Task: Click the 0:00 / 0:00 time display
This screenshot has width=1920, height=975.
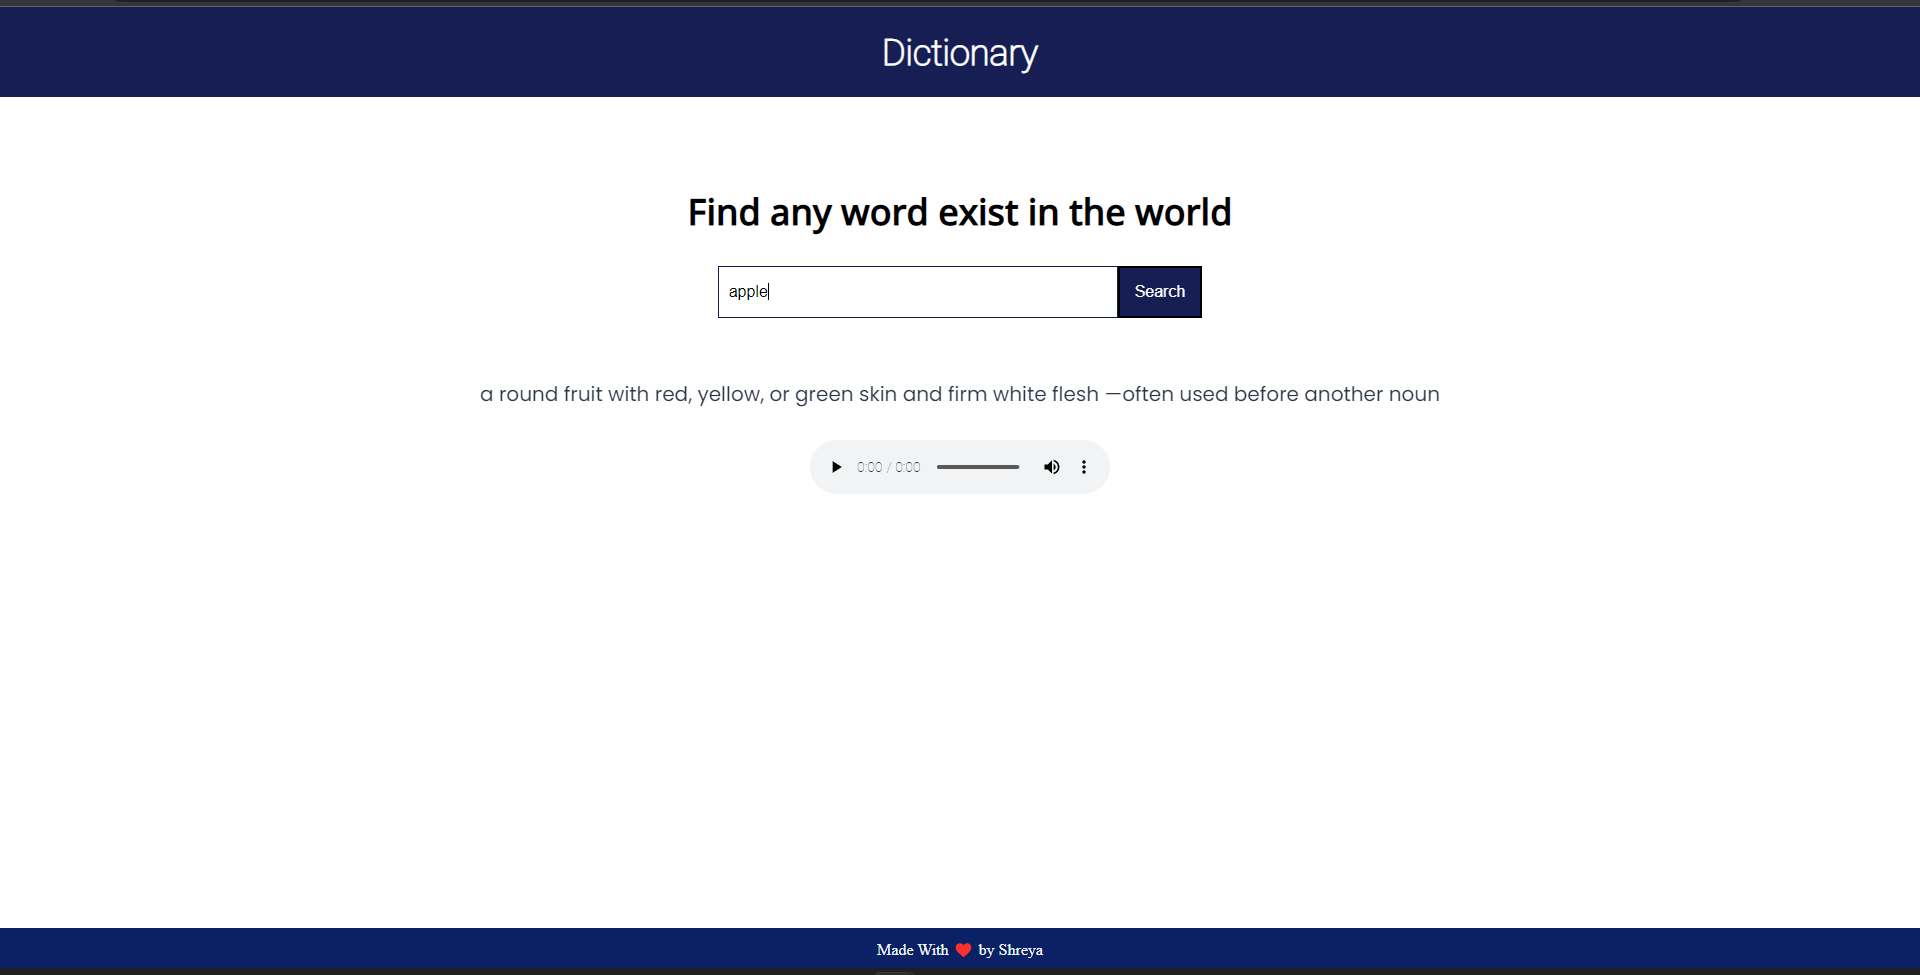Action: coord(888,467)
